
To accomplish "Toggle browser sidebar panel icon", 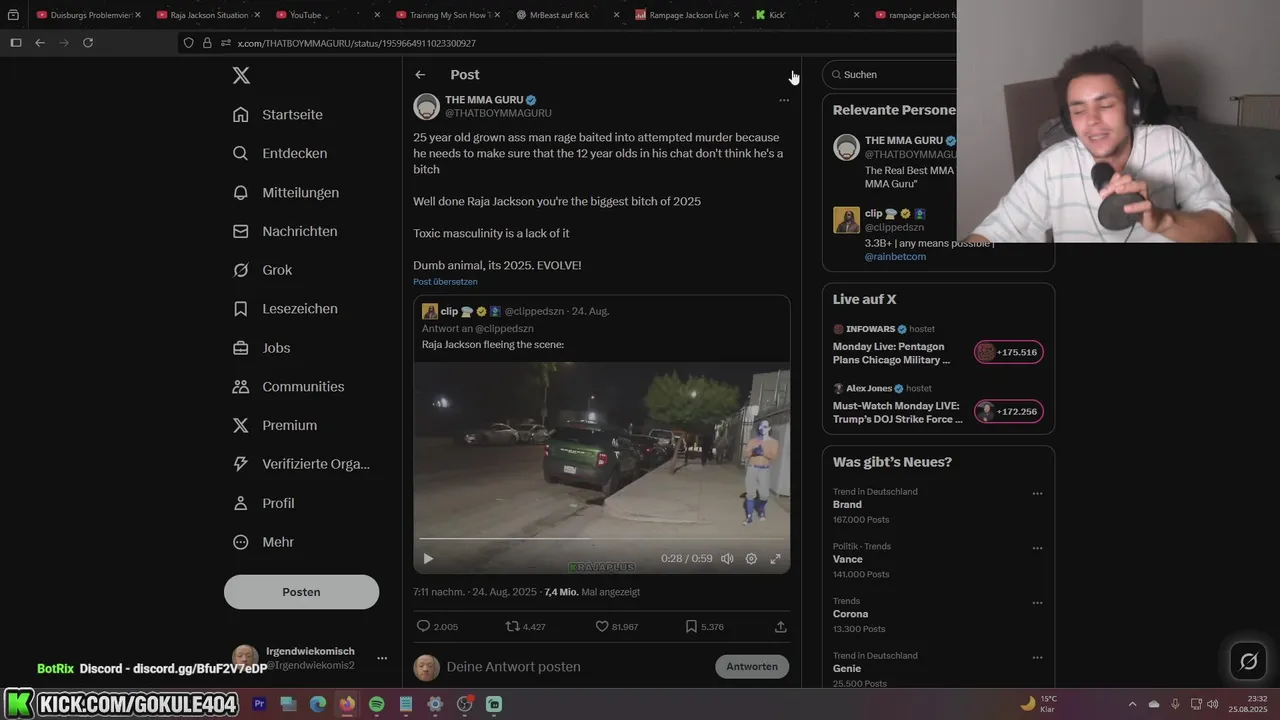I will click(x=16, y=43).
